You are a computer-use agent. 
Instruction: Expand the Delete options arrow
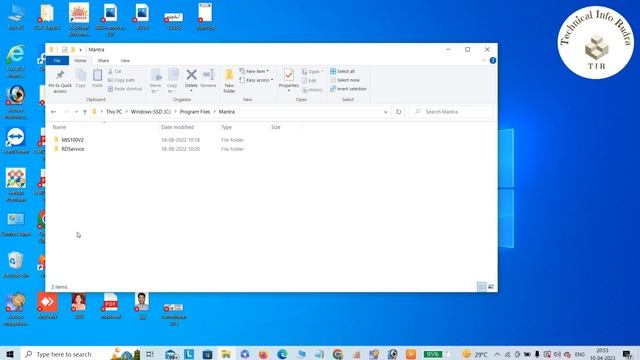(x=191, y=90)
